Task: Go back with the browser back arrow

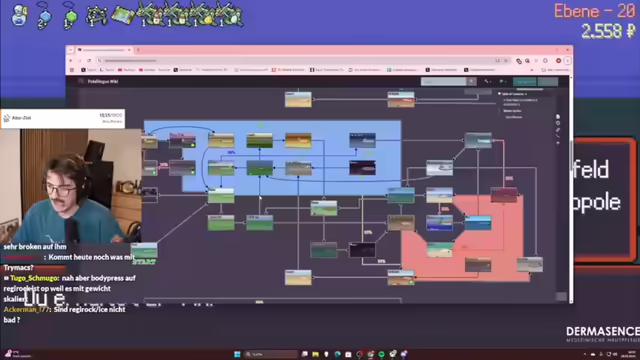Action: pyautogui.click(x=71, y=60)
